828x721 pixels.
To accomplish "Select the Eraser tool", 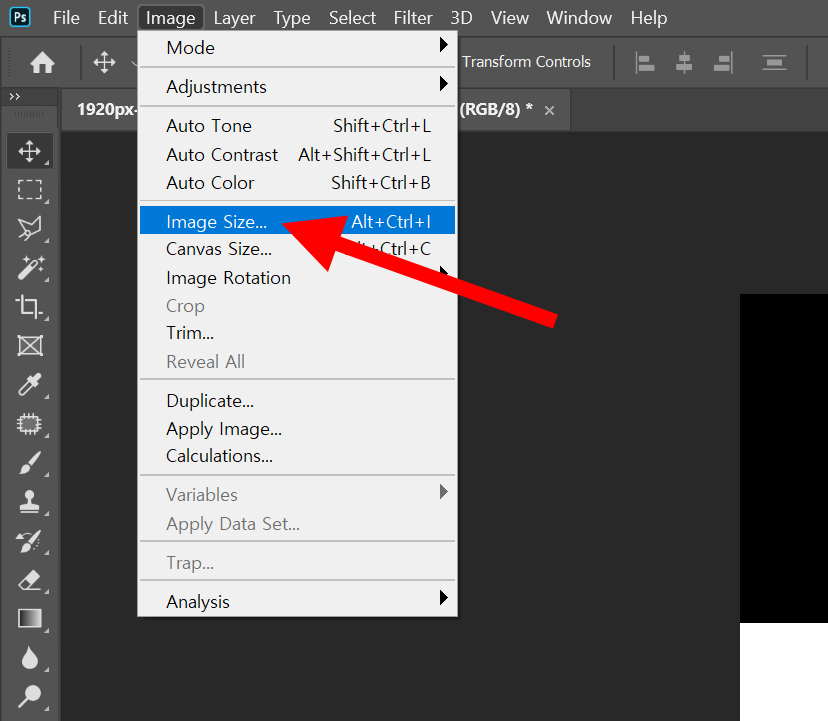I will tap(30, 580).
